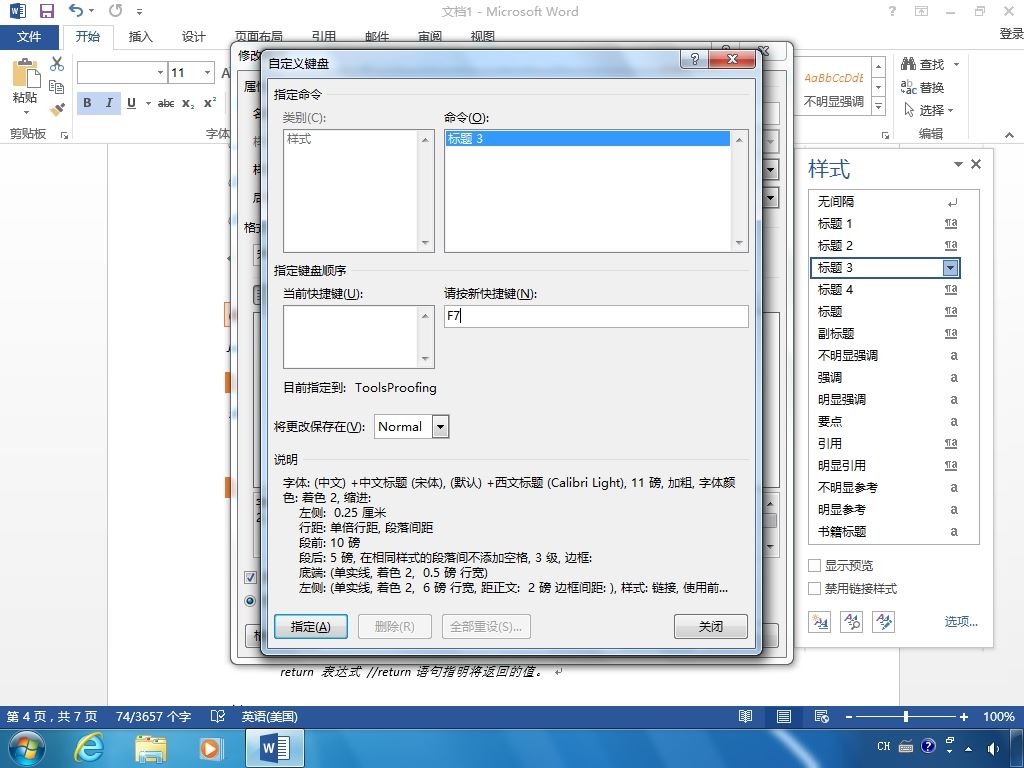Select the Format Painter brush icon
Image resolution: width=1024 pixels, height=768 pixels.
[x=57, y=109]
